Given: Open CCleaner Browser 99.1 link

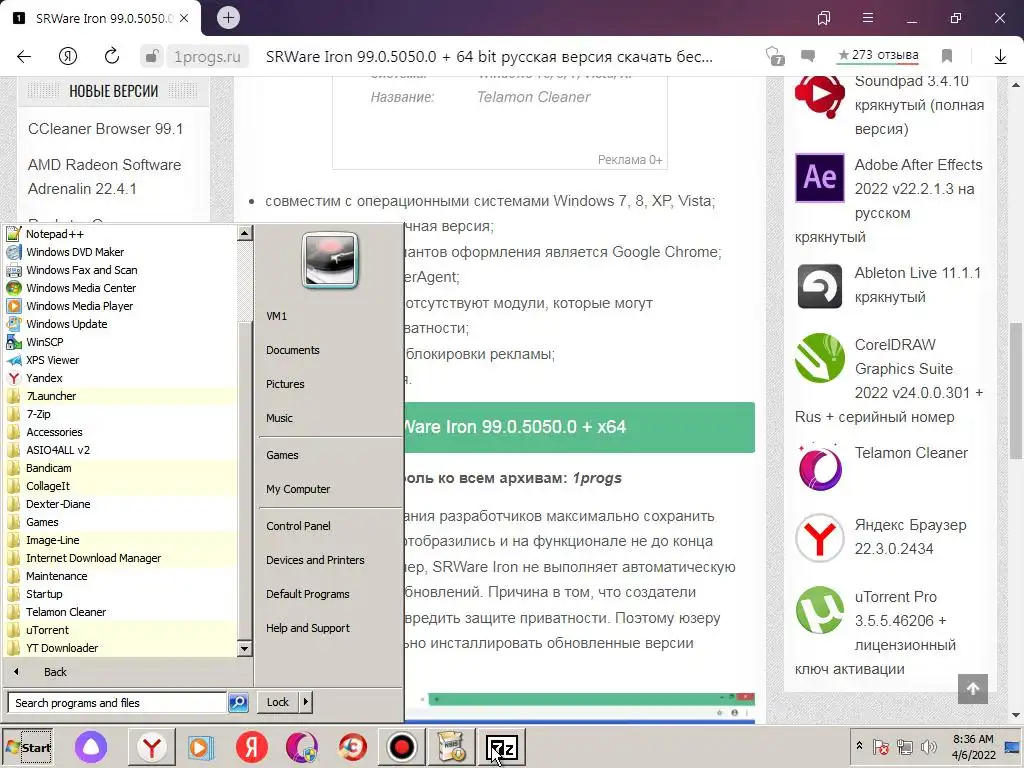Looking at the screenshot, I should (106, 129).
